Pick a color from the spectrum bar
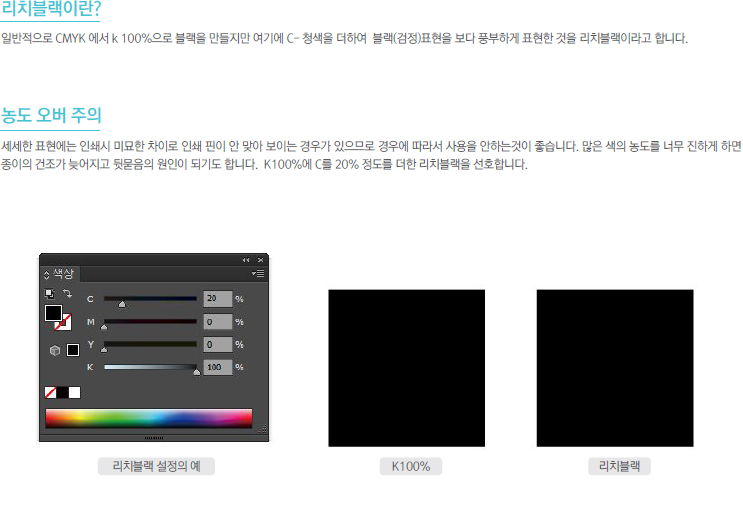Screen dimensions: 743x530 tap(148, 417)
